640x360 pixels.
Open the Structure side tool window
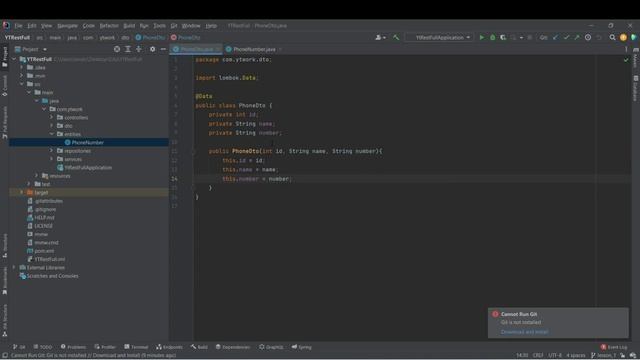tap(4, 245)
